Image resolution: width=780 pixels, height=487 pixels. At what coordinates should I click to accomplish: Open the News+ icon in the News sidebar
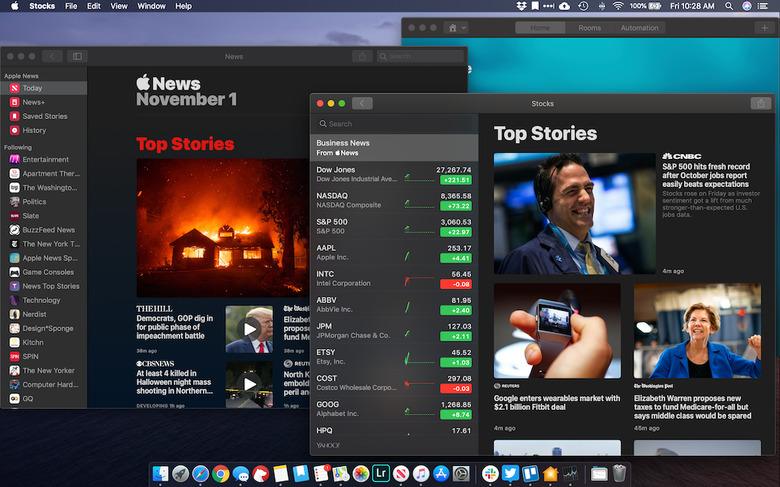point(14,102)
